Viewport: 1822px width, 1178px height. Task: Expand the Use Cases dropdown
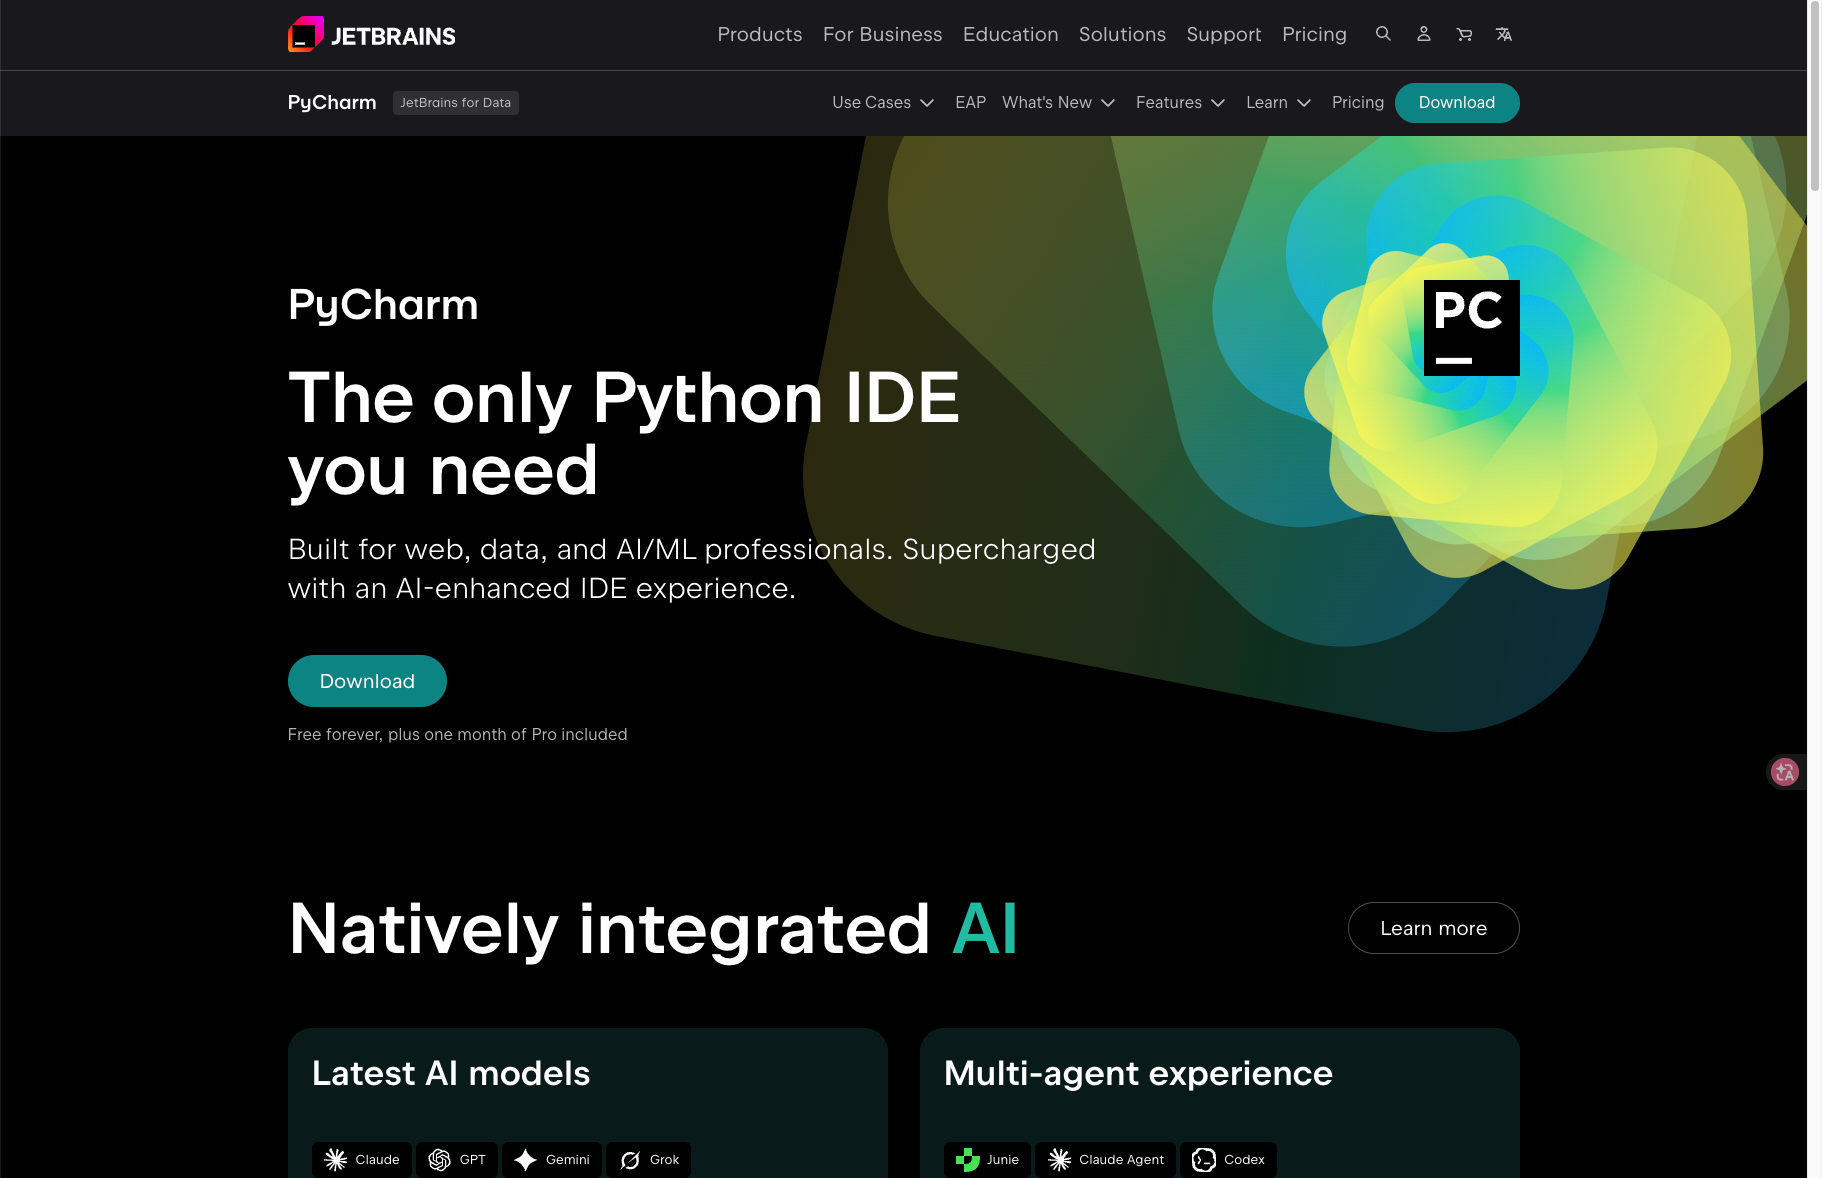click(883, 103)
